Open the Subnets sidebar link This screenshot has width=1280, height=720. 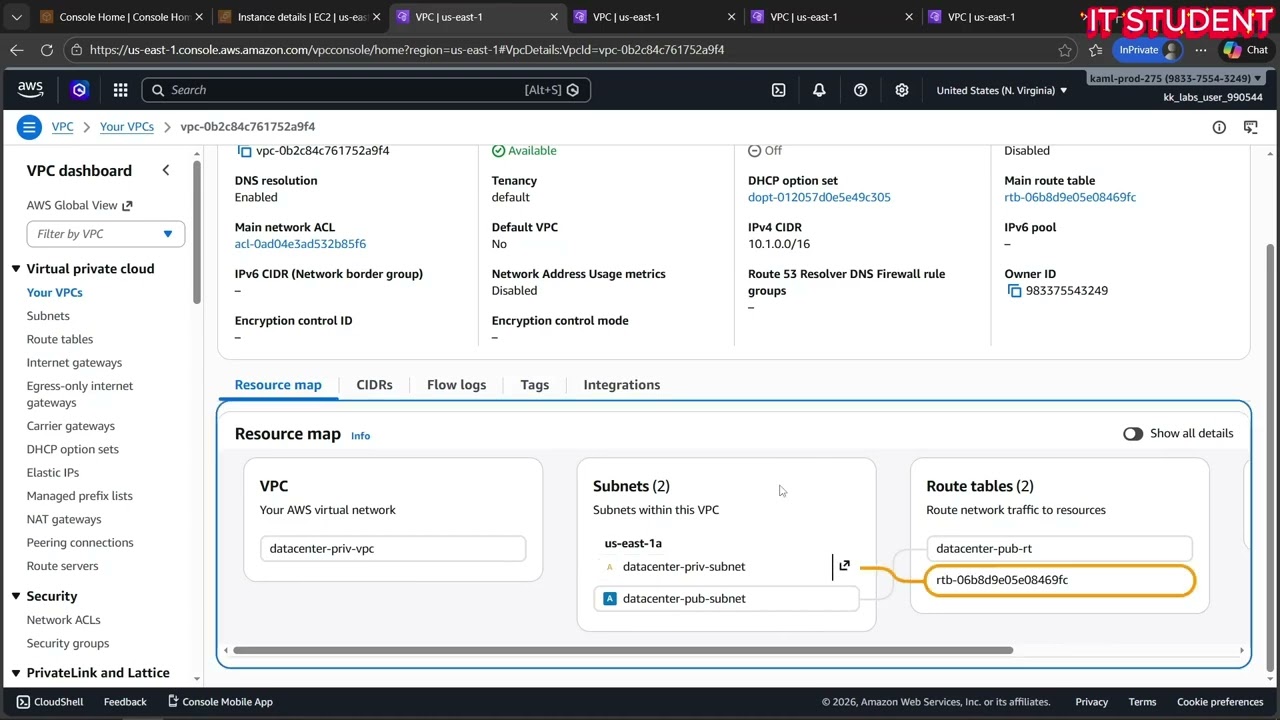[x=48, y=316]
